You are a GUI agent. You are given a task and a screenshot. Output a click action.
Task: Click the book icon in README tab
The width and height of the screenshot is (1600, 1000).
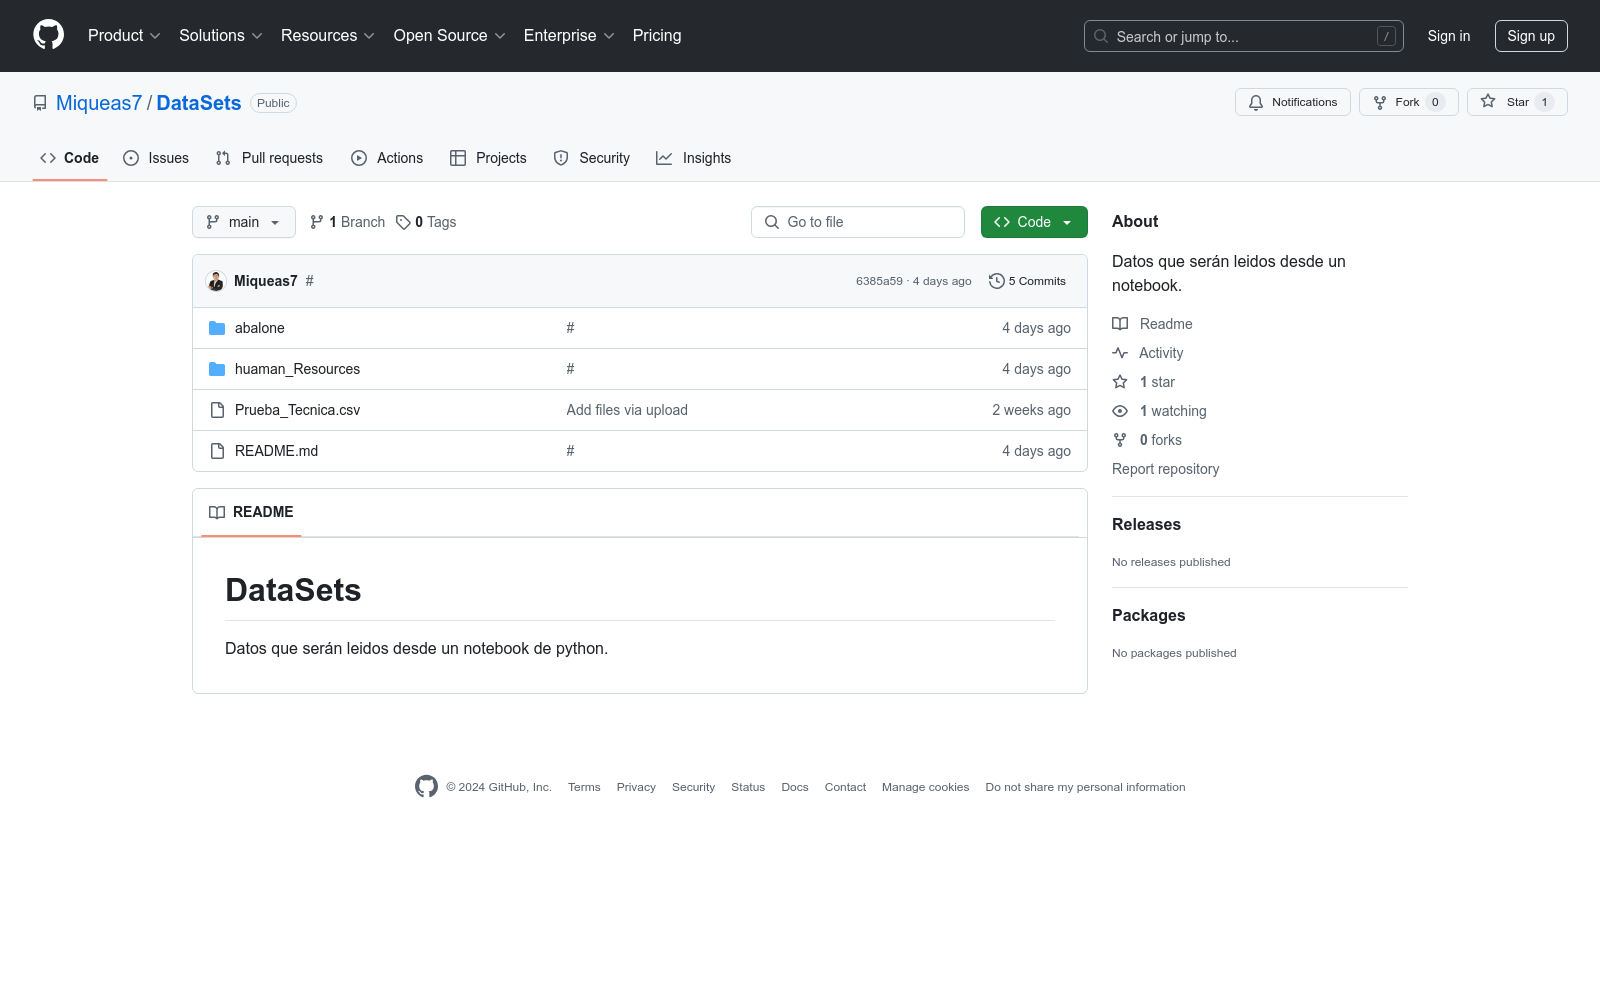pos(217,512)
